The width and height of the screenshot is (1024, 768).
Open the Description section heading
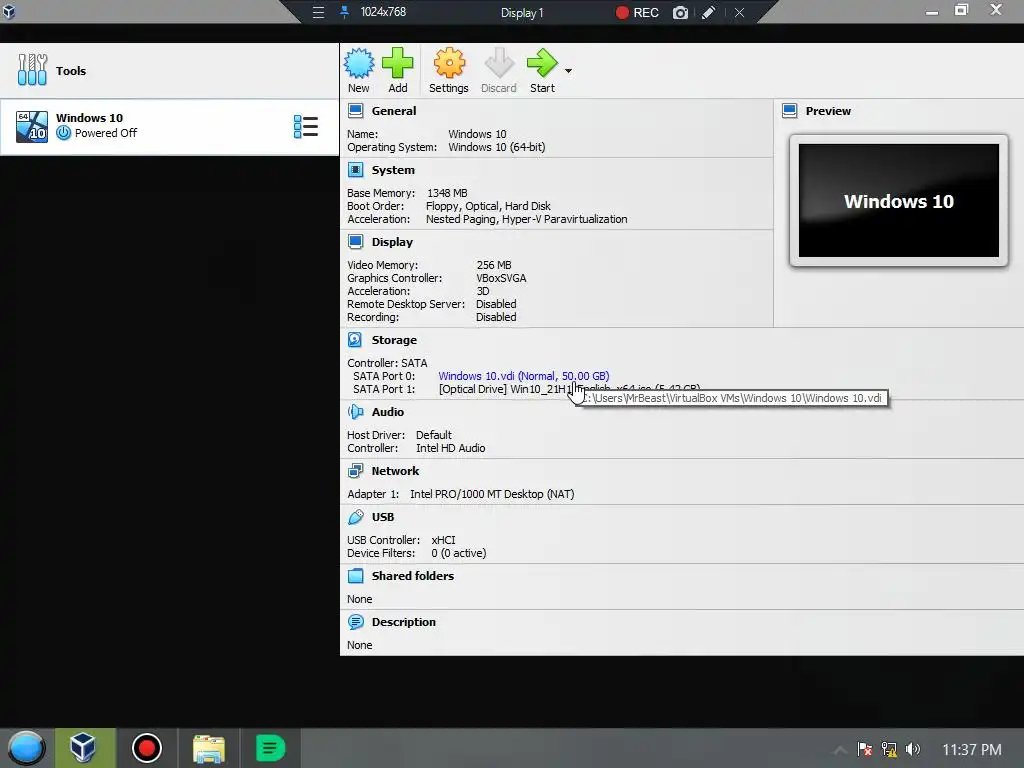pyautogui.click(x=404, y=622)
